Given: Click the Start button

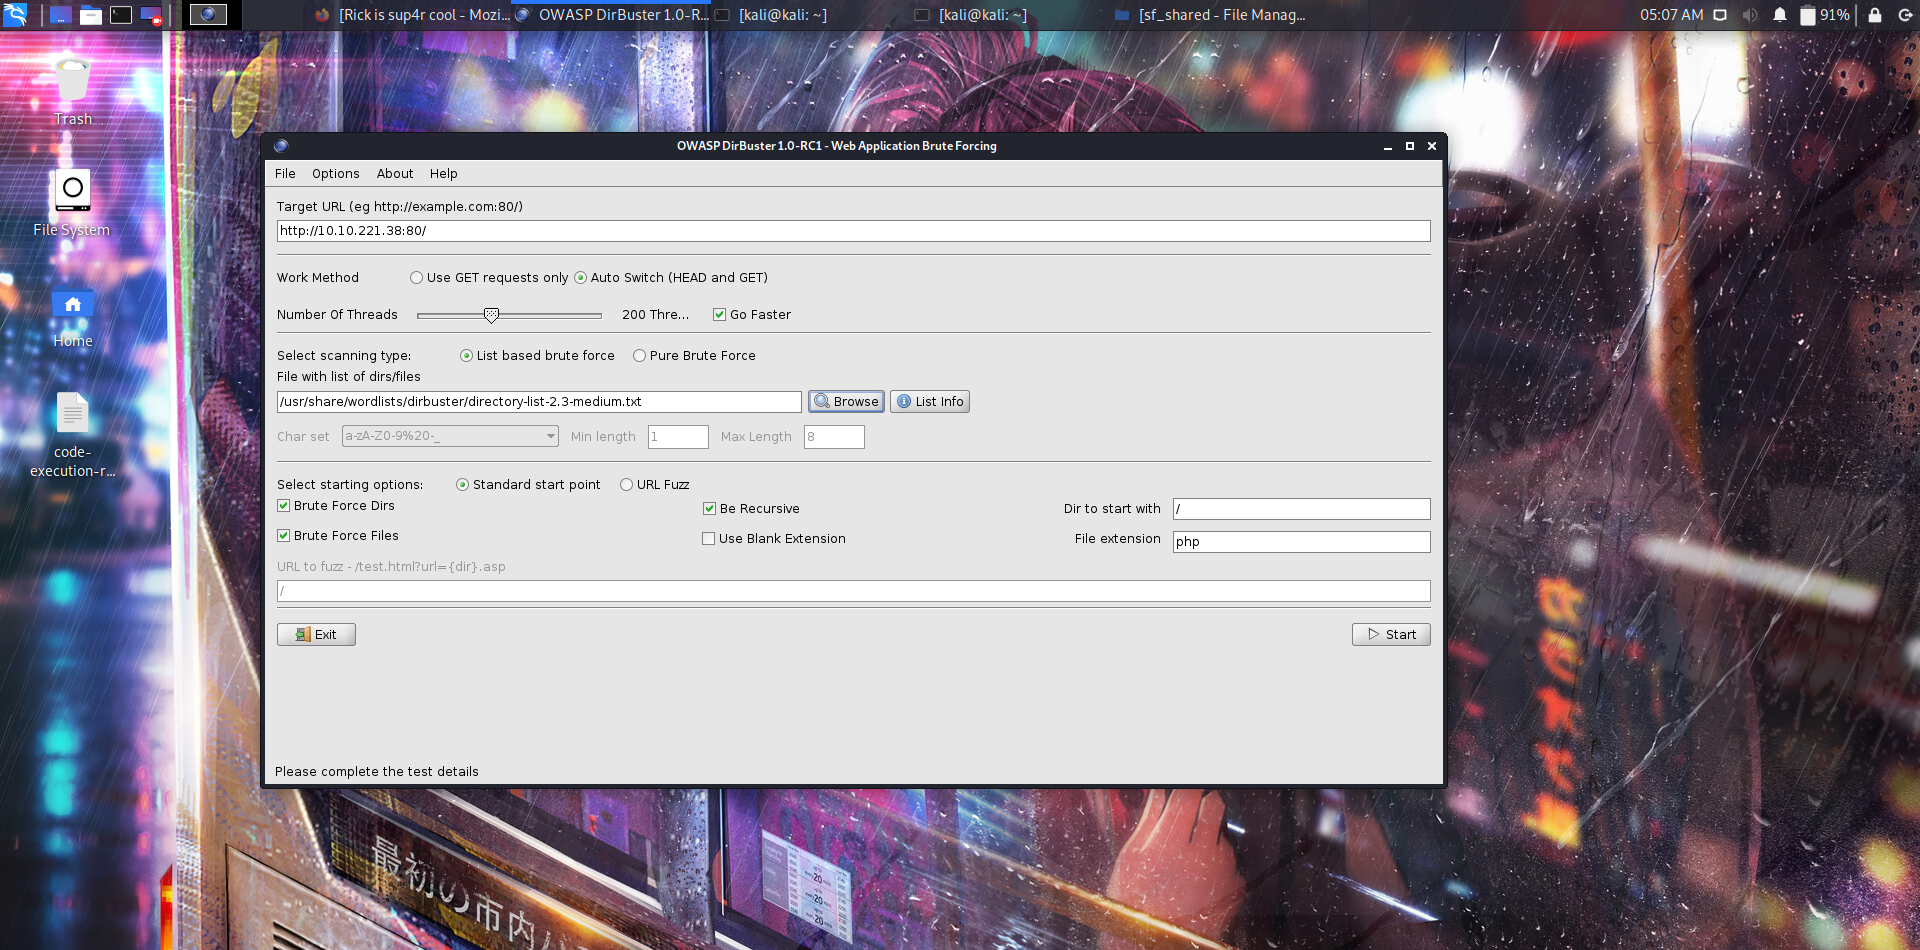Looking at the screenshot, I should pyautogui.click(x=1391, y=635).
